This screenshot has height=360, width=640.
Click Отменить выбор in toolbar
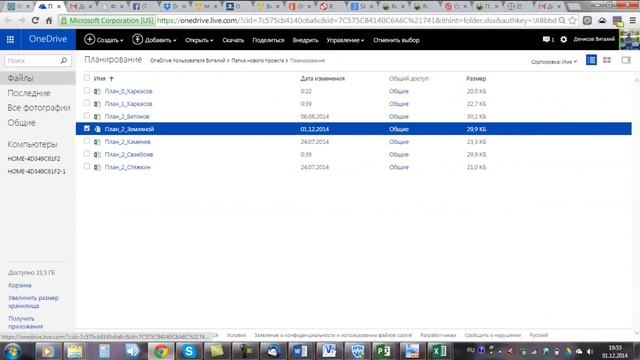click(396, 40)
